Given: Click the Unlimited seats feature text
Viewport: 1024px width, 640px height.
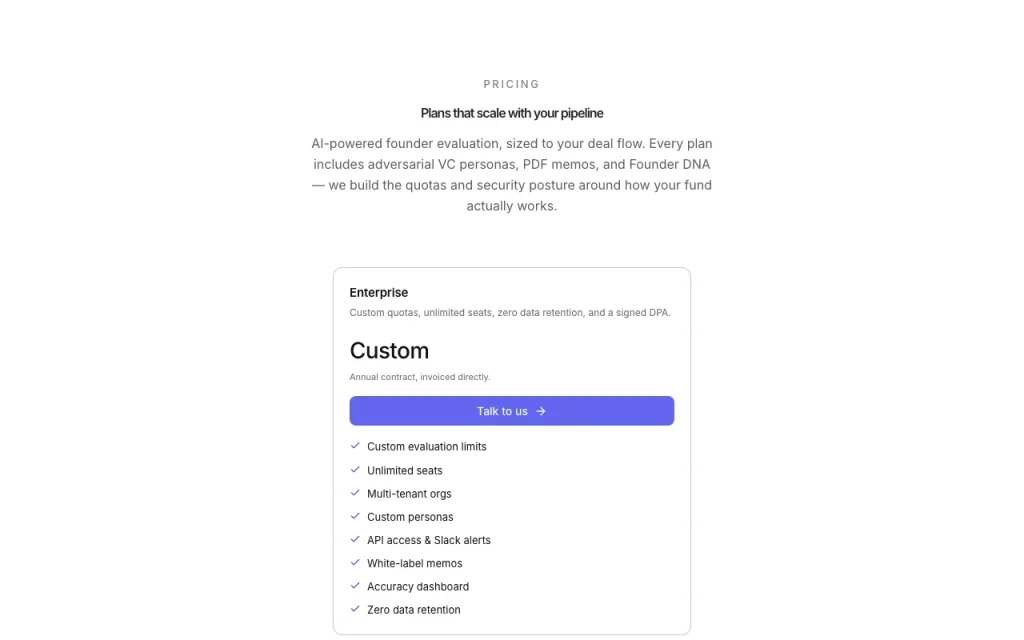Looking at the screenshot, I should [x=404, y=470].
